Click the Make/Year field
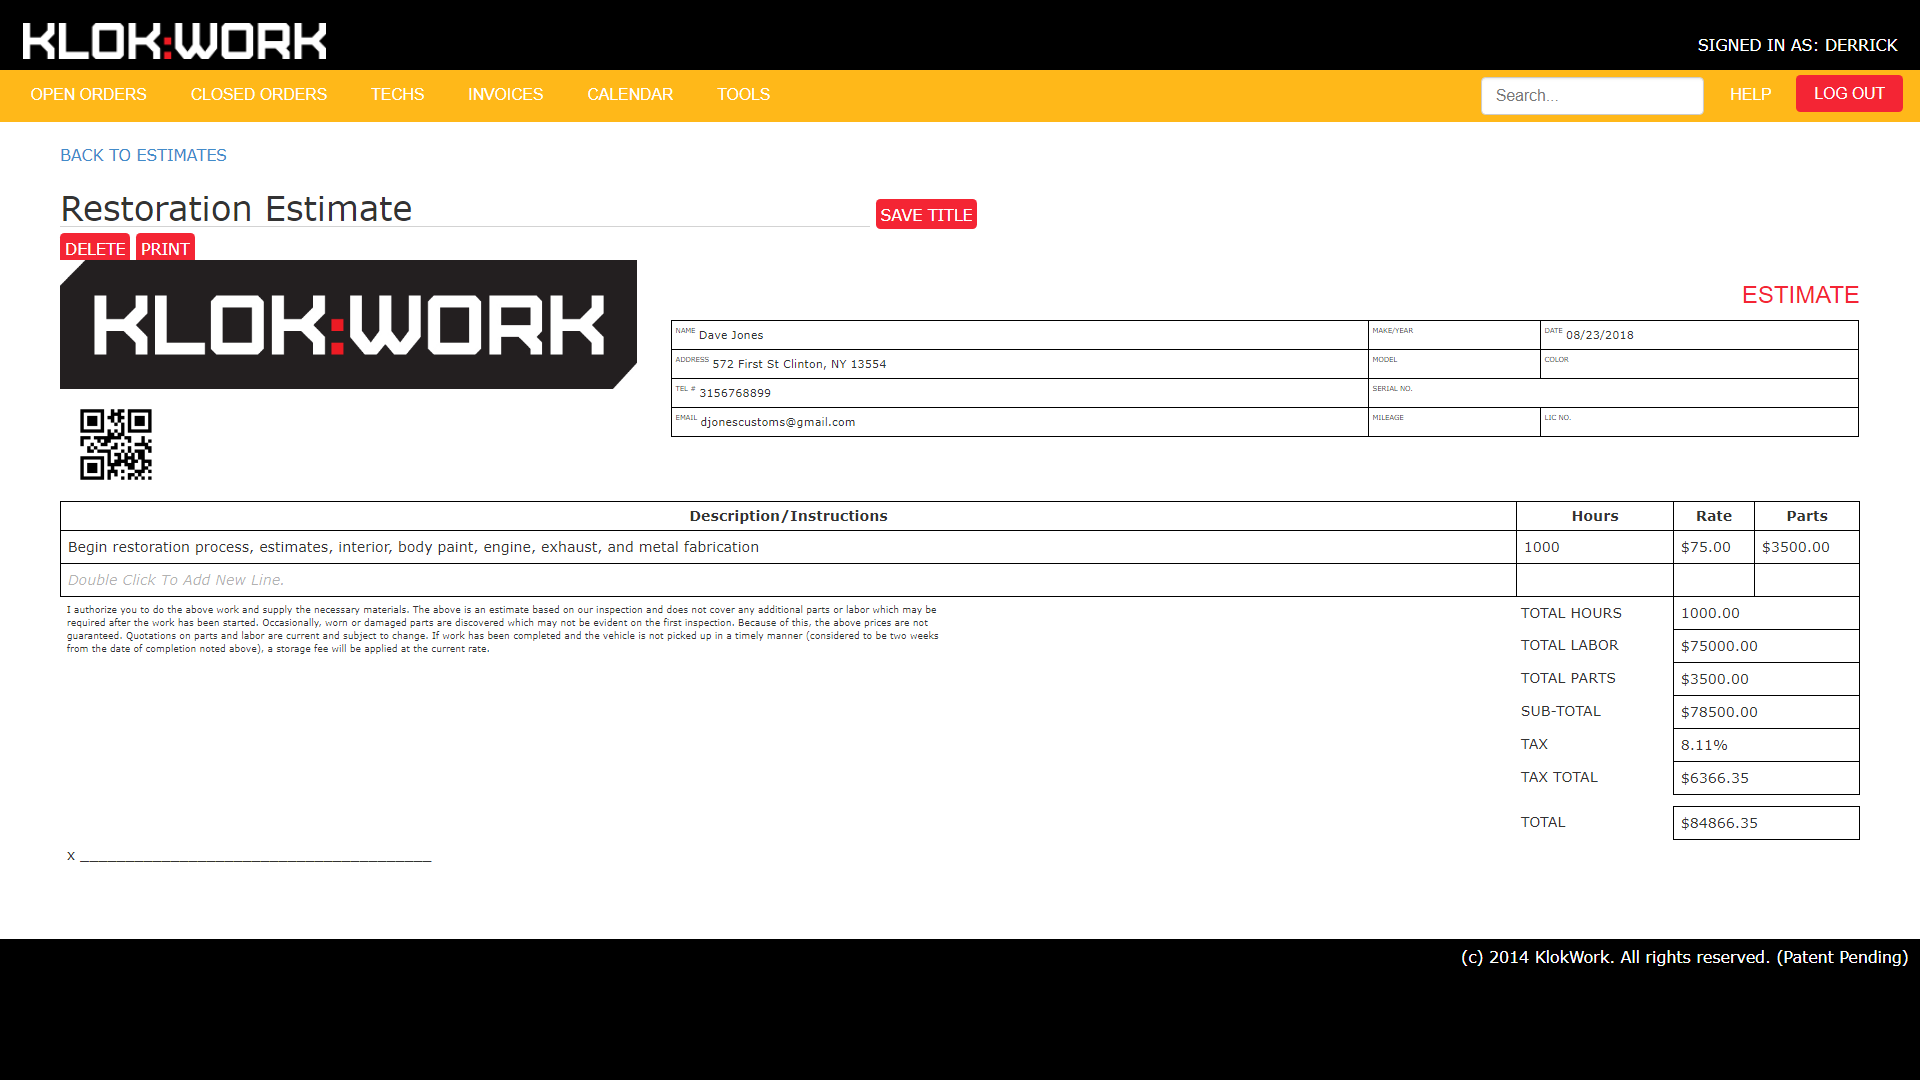1920x1080 pixels. [1454, 335]
